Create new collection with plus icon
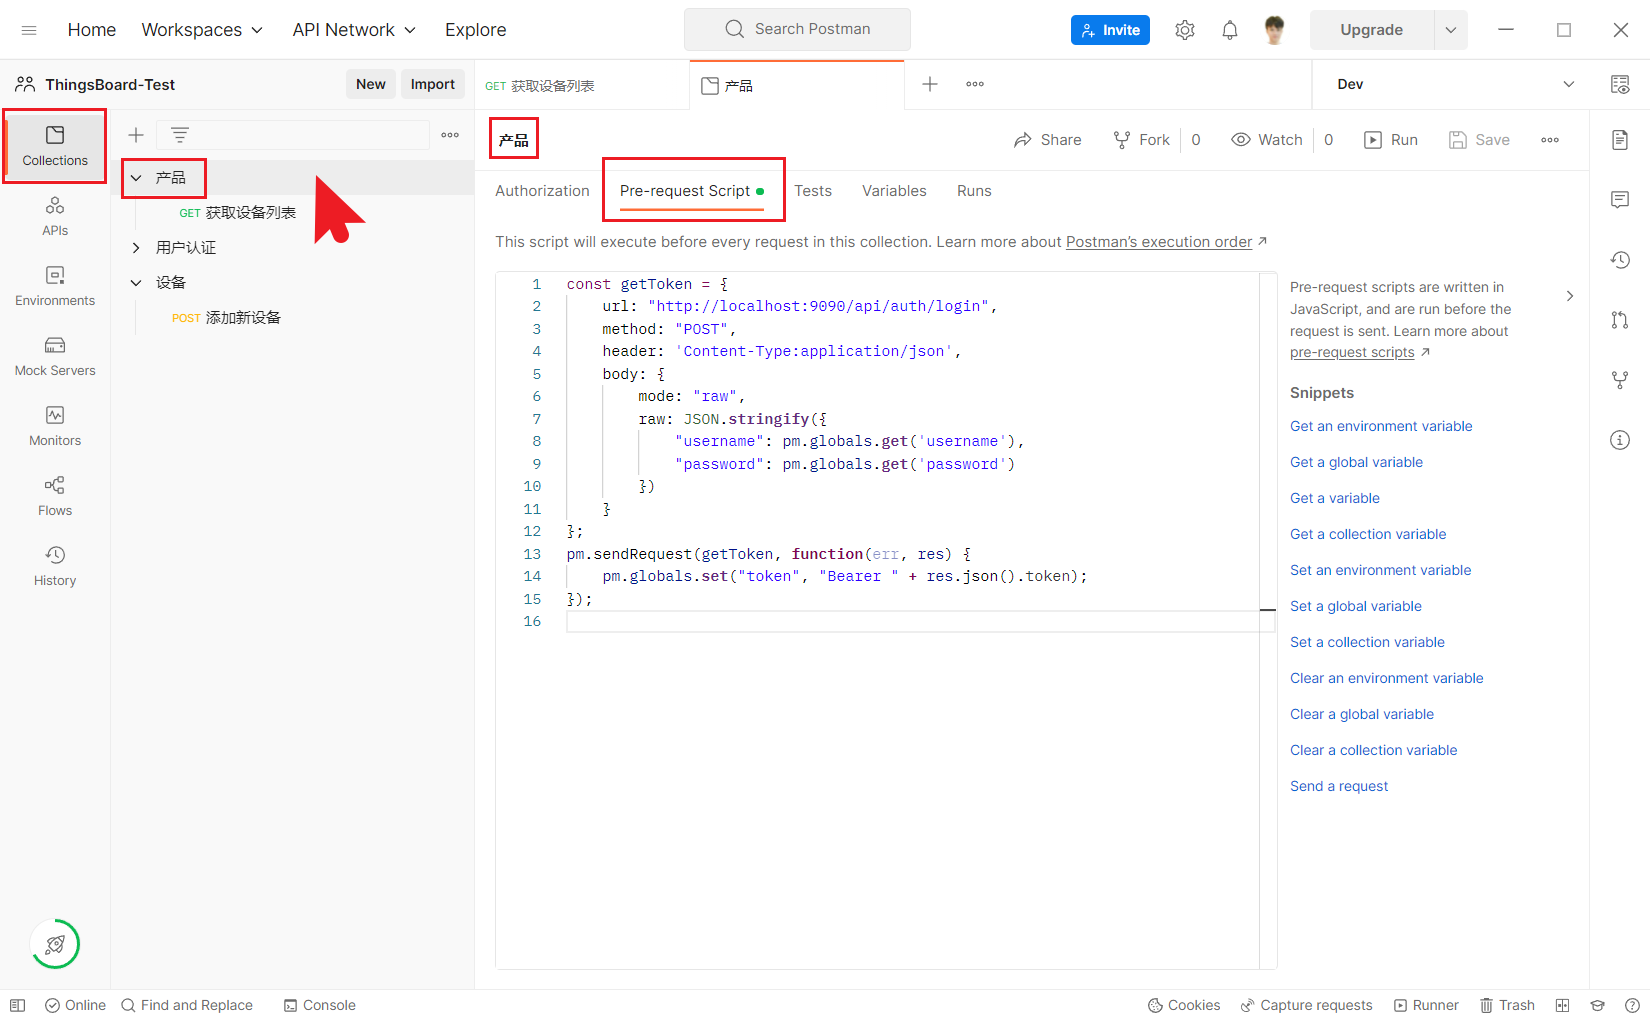Viewport: 1650px width, 1020px height. pos(136,135)
